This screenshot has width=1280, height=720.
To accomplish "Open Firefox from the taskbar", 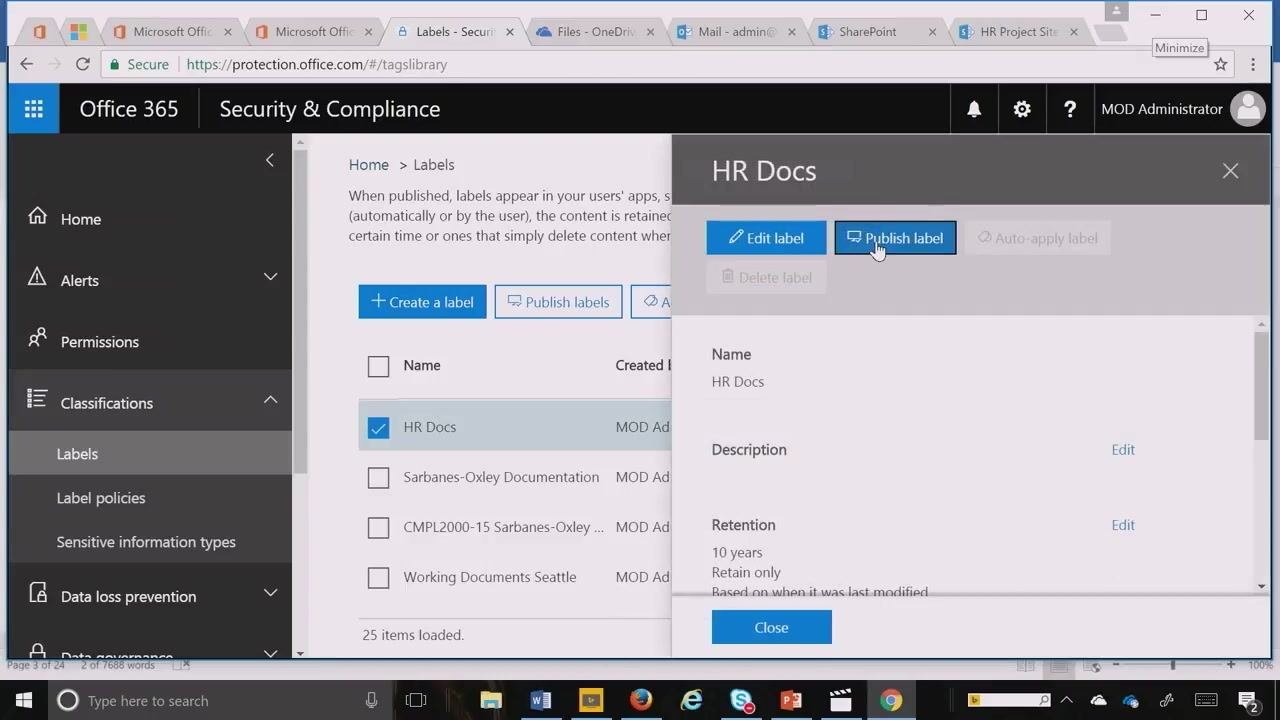I will click(641, 700).
